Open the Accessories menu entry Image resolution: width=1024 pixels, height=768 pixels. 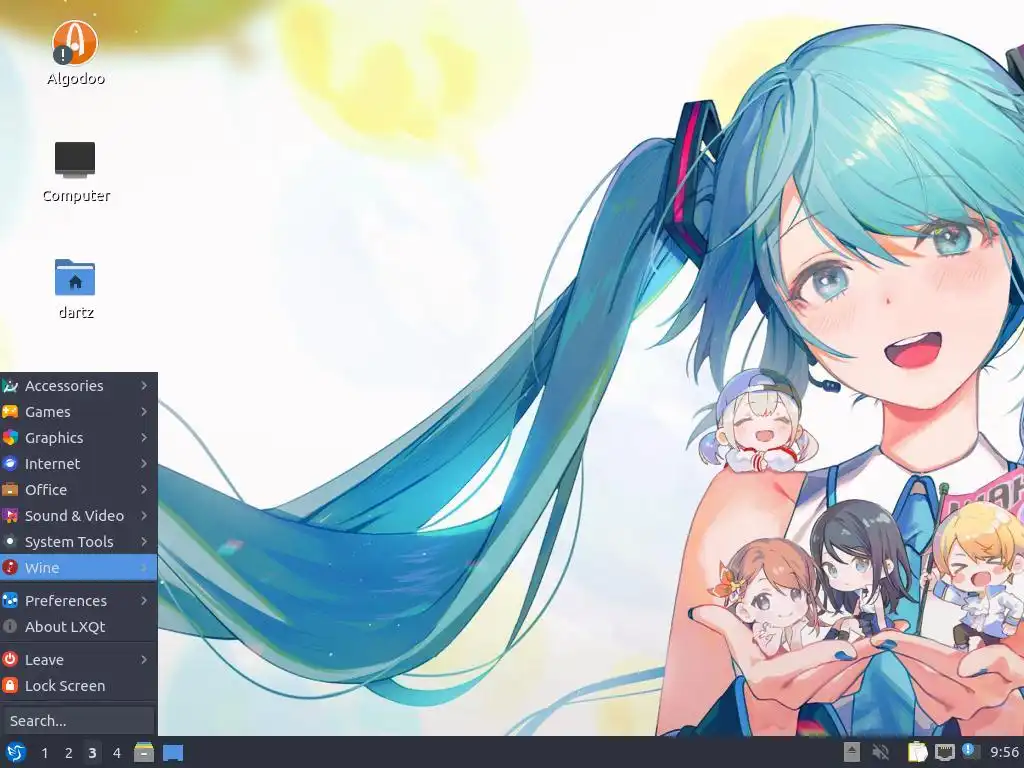(x=78, y=386)
